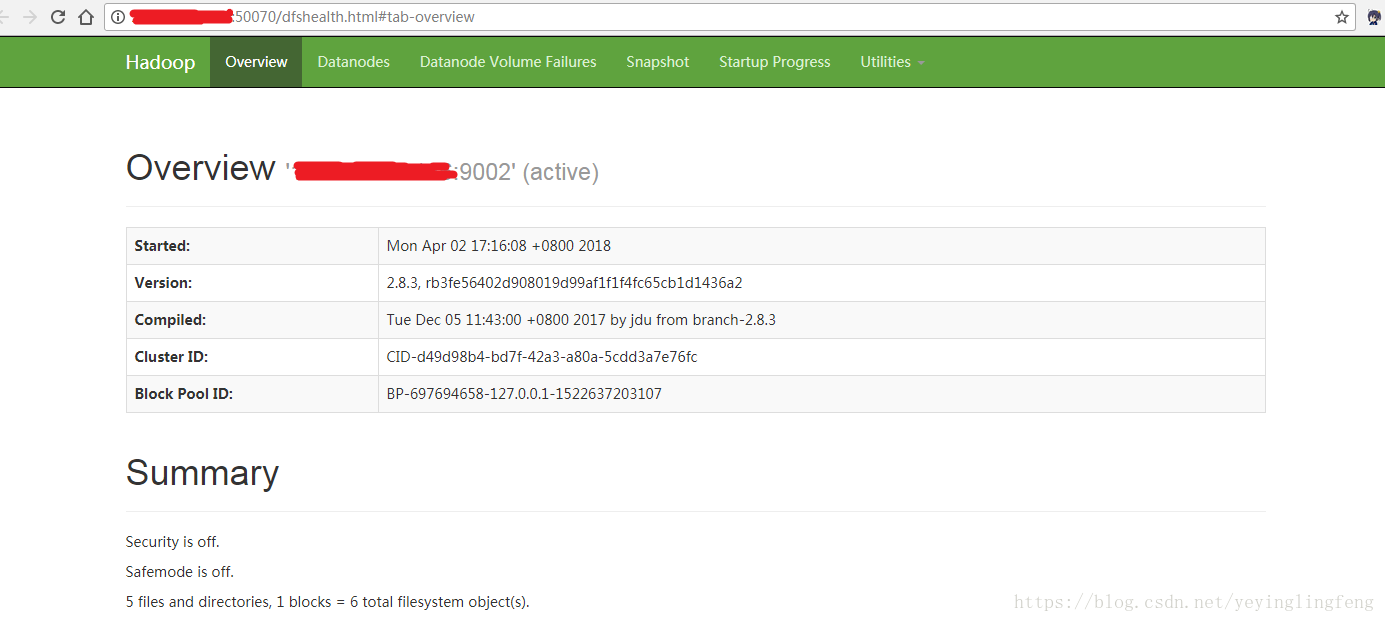Expand the Utilities dropdown menu
1385x622 pixels.
[x=892, y=62]
